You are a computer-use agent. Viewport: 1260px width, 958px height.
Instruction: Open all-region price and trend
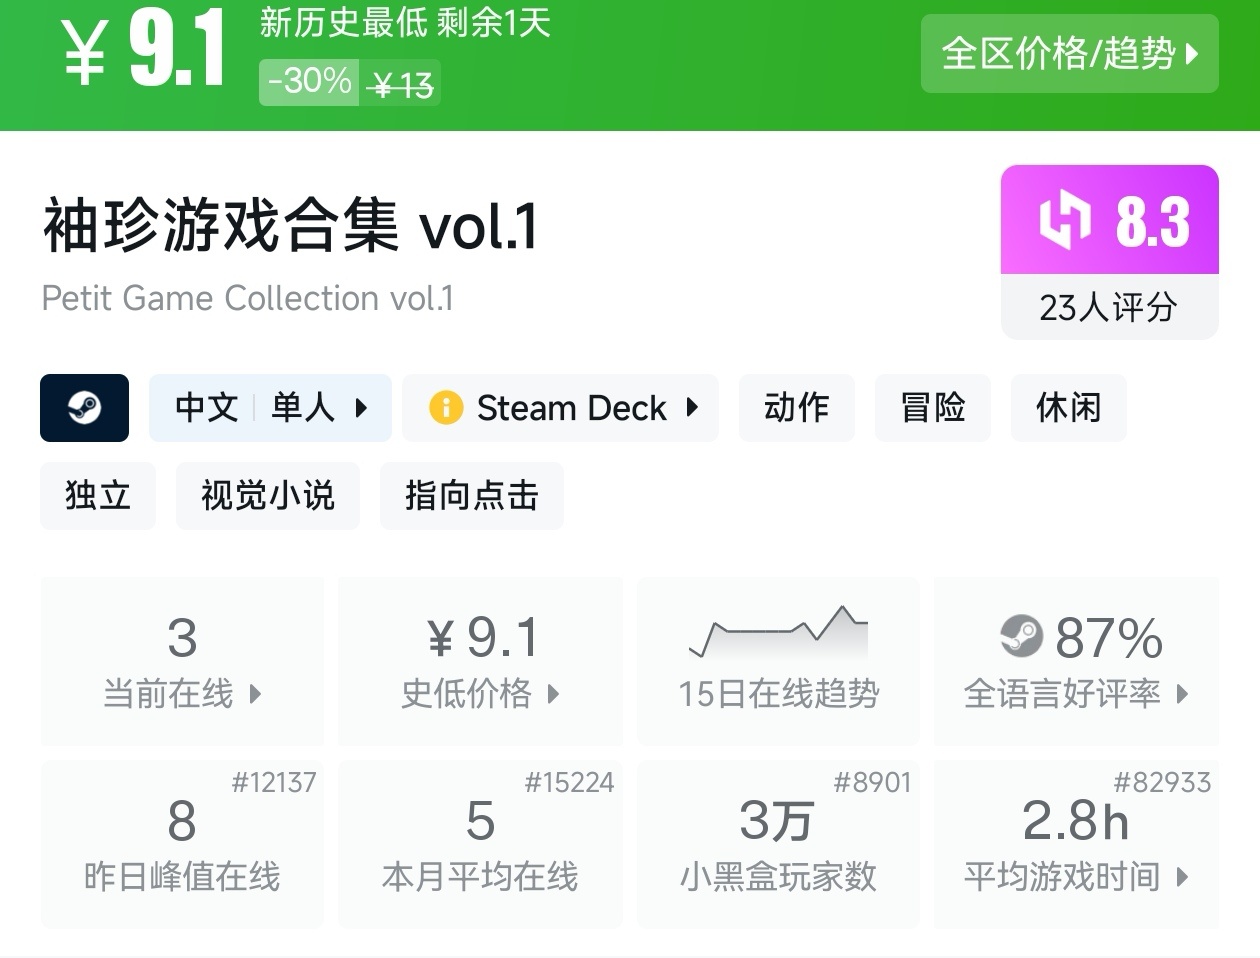(1069, 53)
